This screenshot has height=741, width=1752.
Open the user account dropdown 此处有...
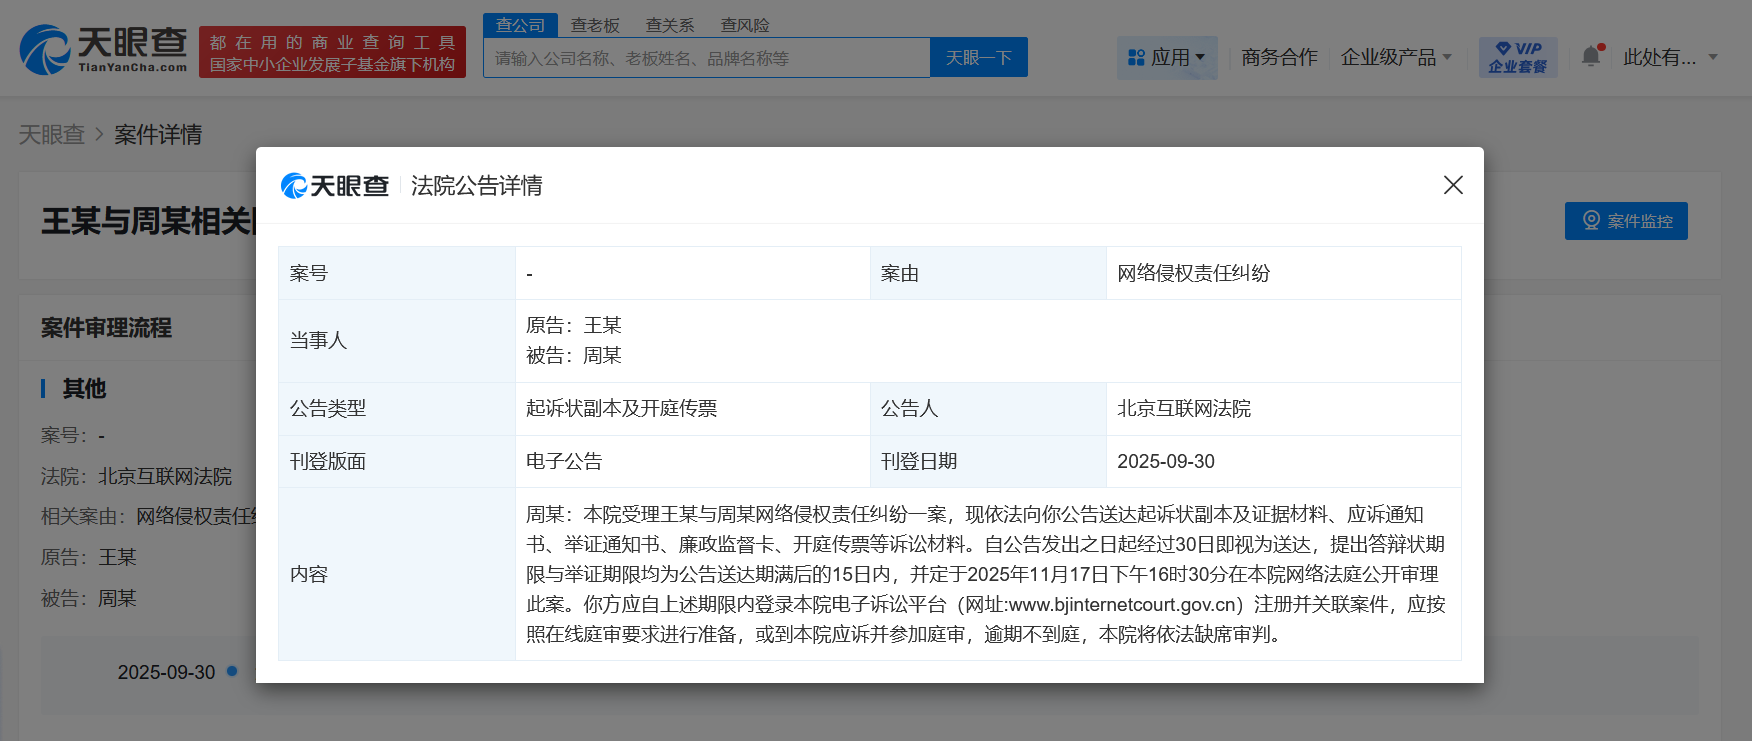coord(1669,58)
